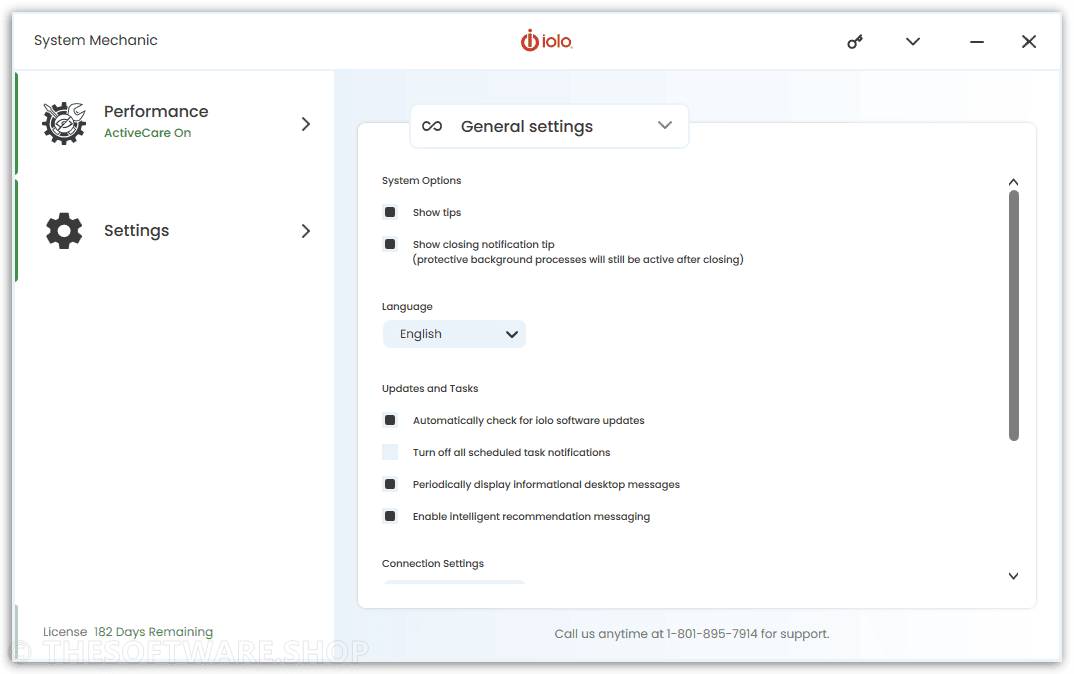
Task: Open the Performance section
Action: (x=176, y=123)
